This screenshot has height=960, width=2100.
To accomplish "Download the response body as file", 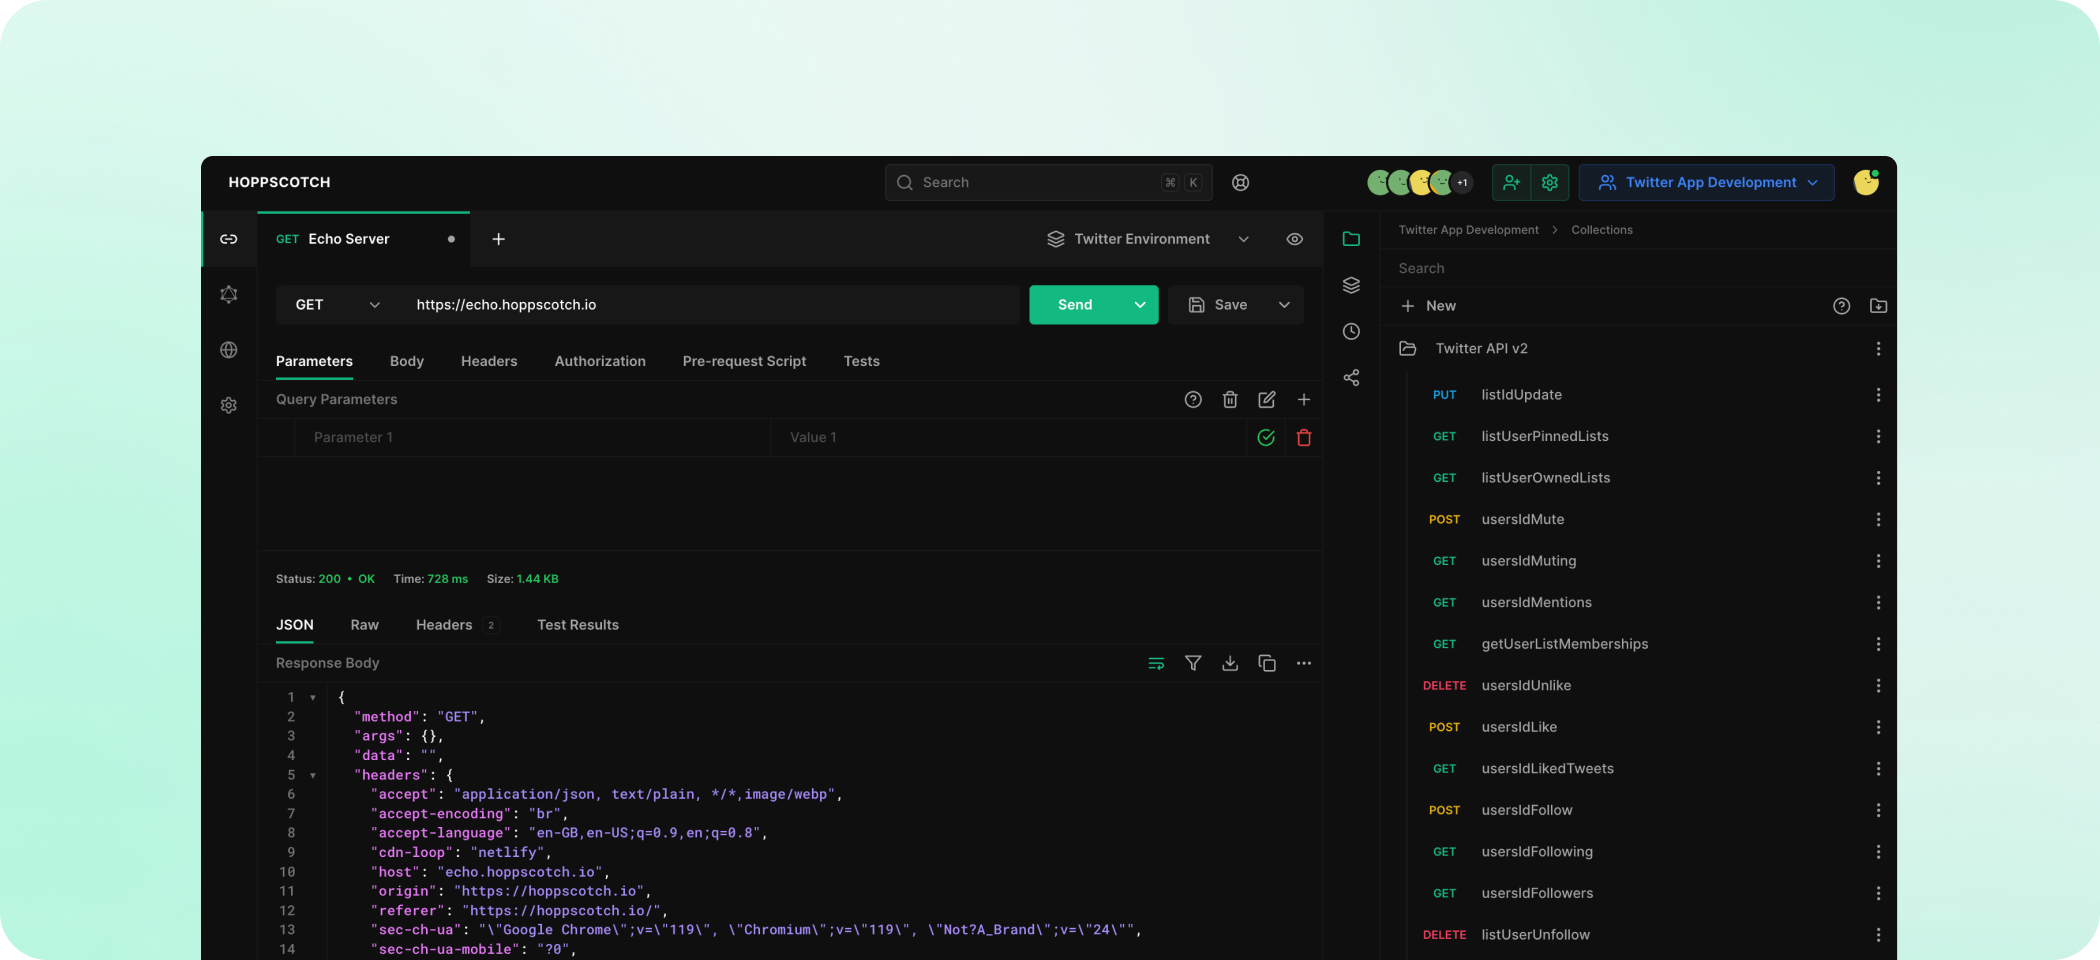I will [1230, 663].
